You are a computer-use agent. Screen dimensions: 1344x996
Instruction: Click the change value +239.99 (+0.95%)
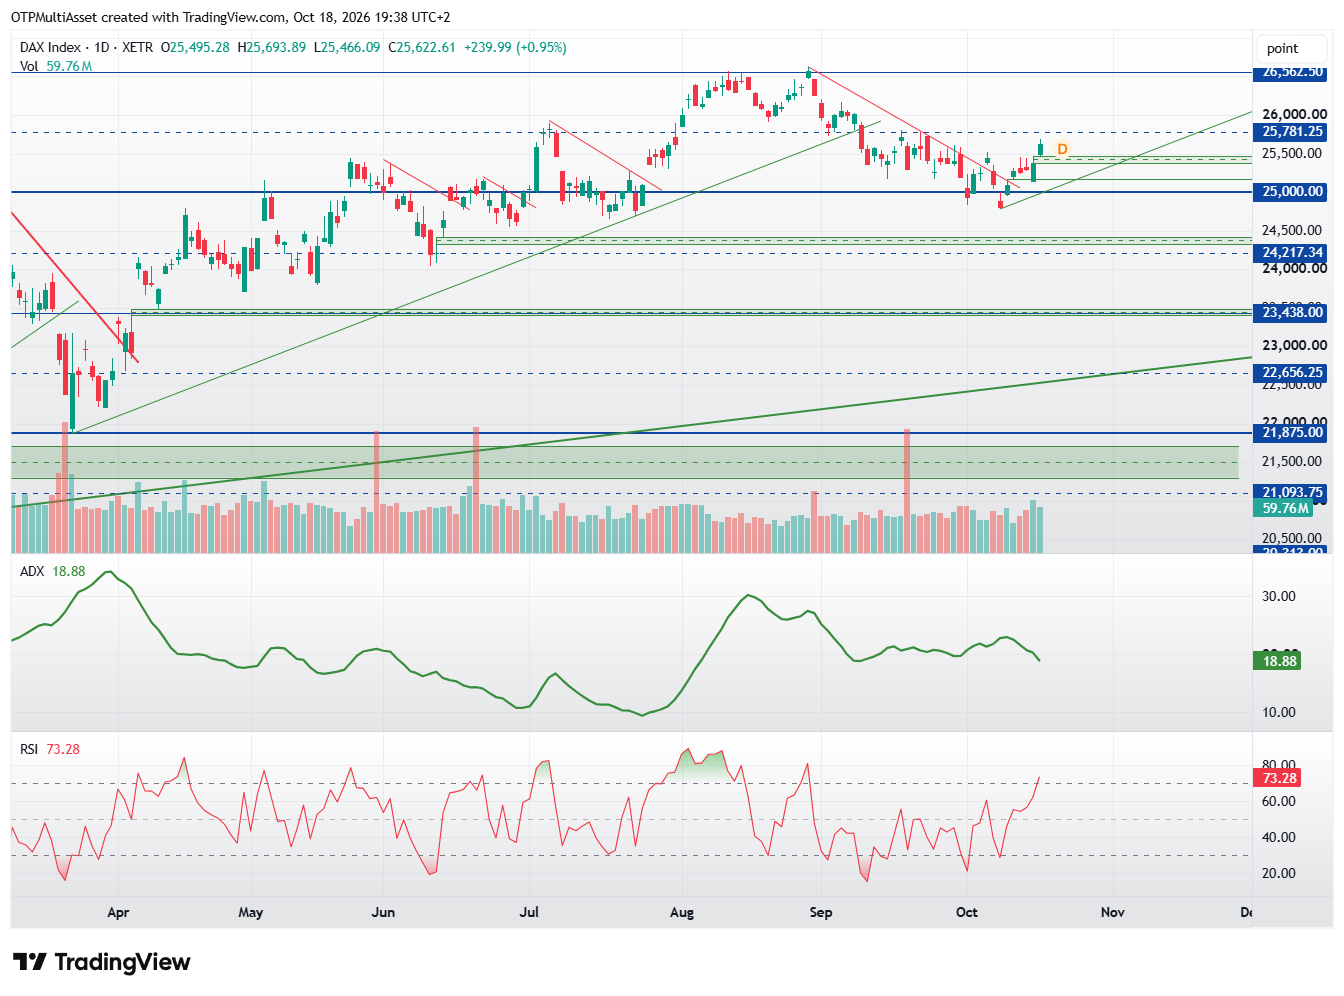coord(515,47)
